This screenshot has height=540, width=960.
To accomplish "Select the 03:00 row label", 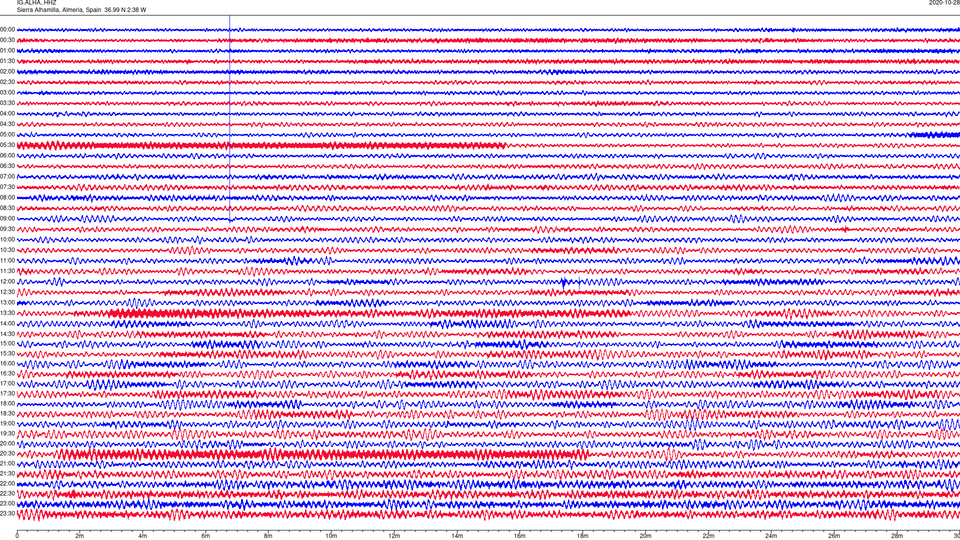I will [7, 93].
